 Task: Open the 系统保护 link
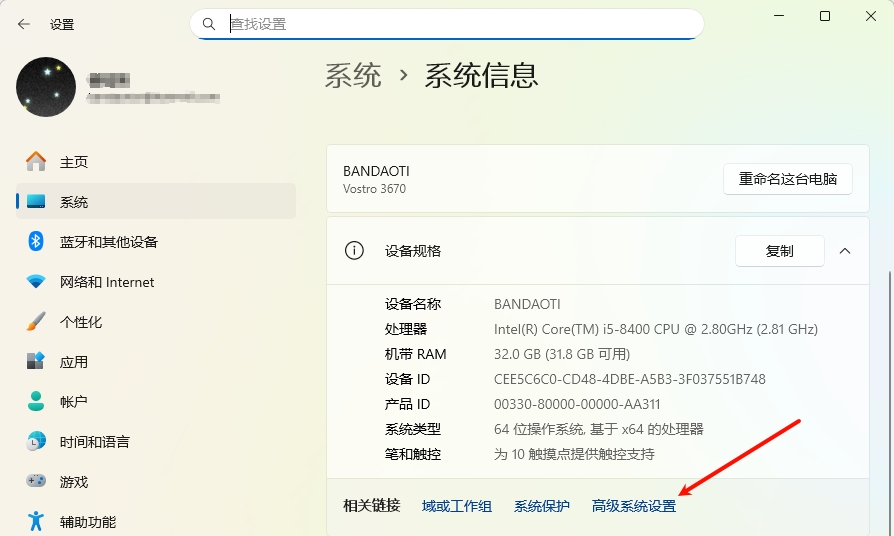pos(542,506)
